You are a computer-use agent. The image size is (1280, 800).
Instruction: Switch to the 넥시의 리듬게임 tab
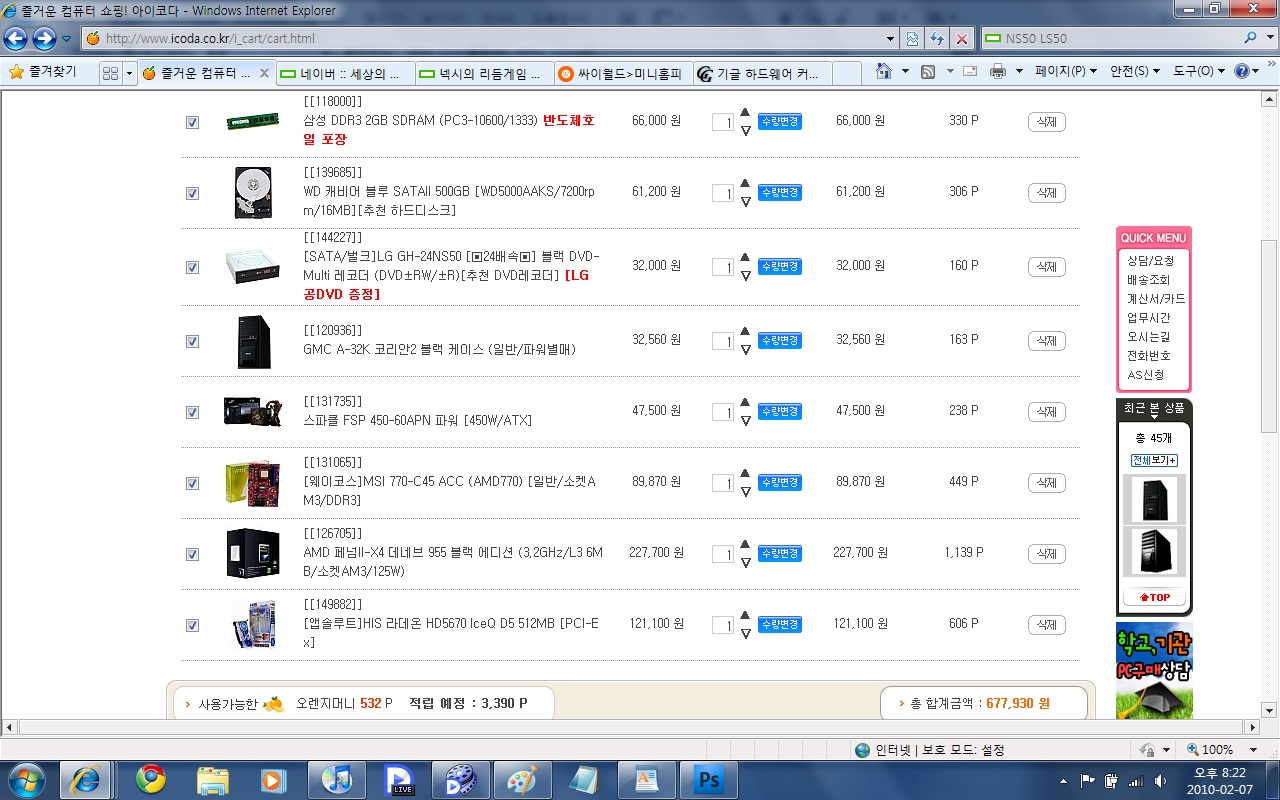tap(483, 73)
